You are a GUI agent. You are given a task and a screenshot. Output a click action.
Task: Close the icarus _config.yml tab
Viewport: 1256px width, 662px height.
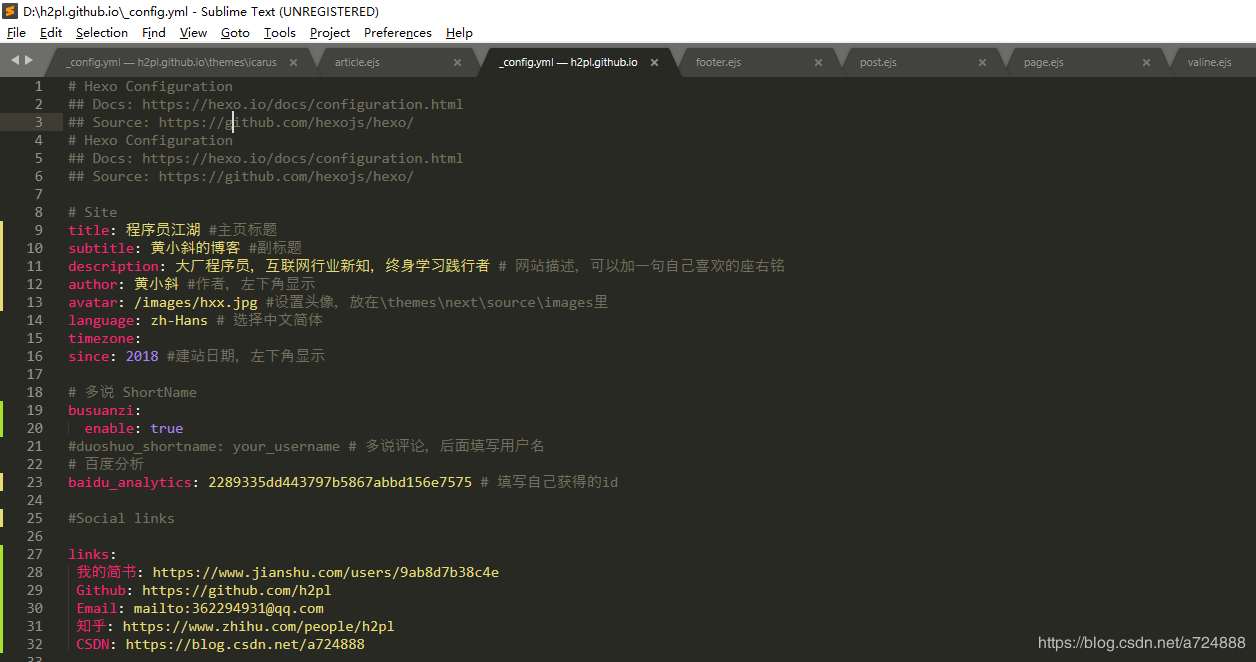(294, 62)
